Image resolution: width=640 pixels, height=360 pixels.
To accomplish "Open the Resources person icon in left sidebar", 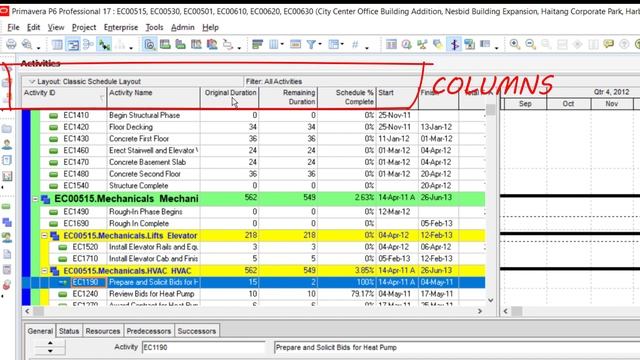I will click(7, 144).
